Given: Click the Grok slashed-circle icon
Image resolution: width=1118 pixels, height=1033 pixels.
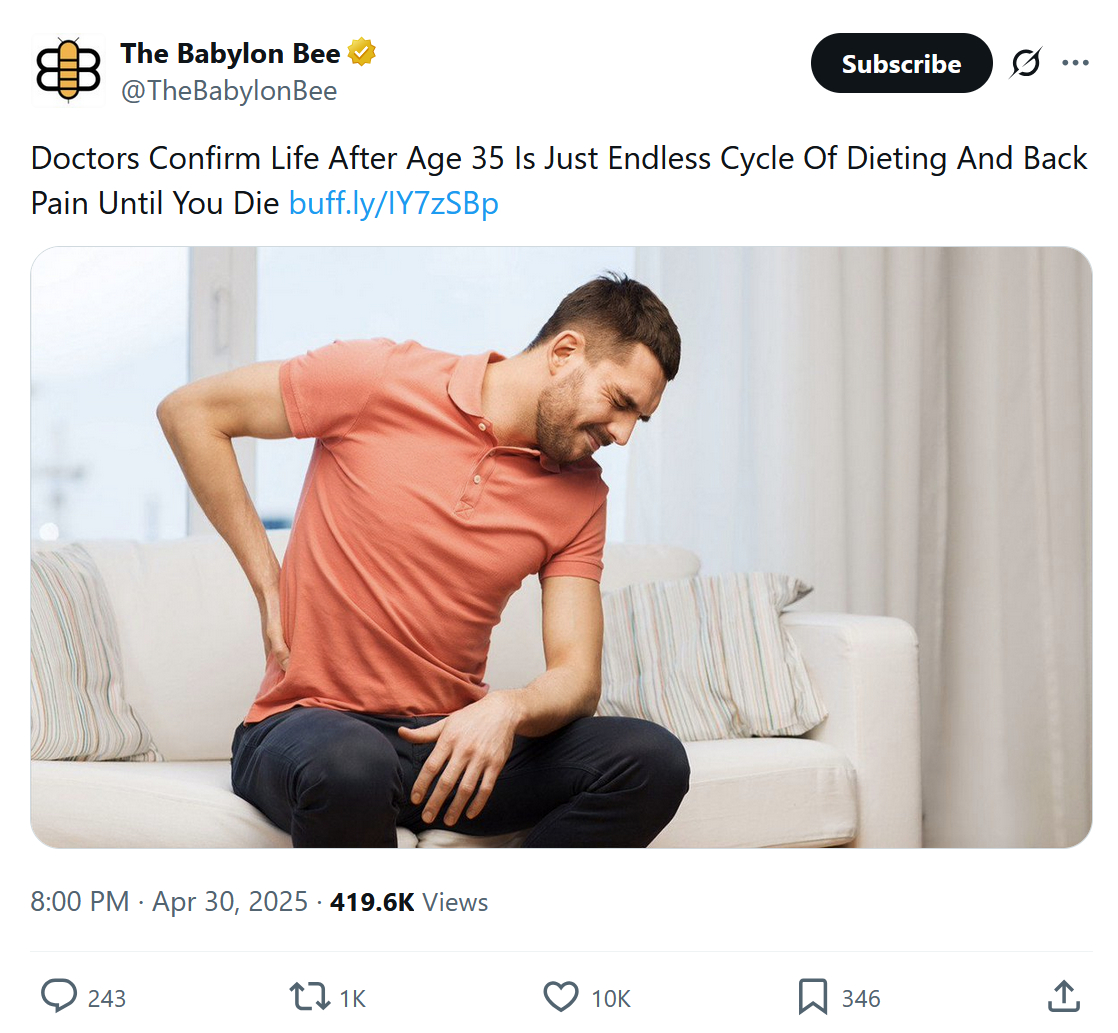Looking at the screenshot, I should tap(1025, 63).
